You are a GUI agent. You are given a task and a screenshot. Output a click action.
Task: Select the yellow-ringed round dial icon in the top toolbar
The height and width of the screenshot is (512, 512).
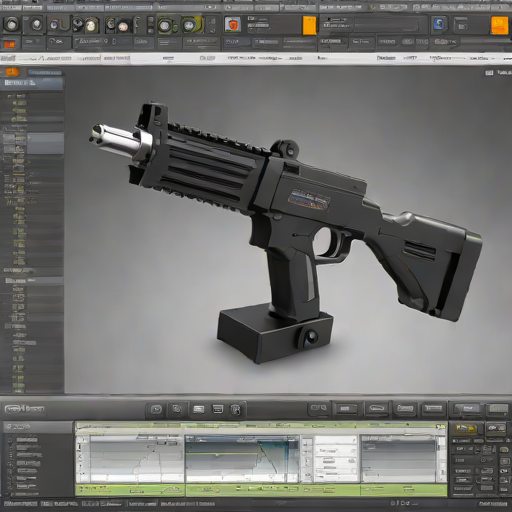[x=189, y=25]
